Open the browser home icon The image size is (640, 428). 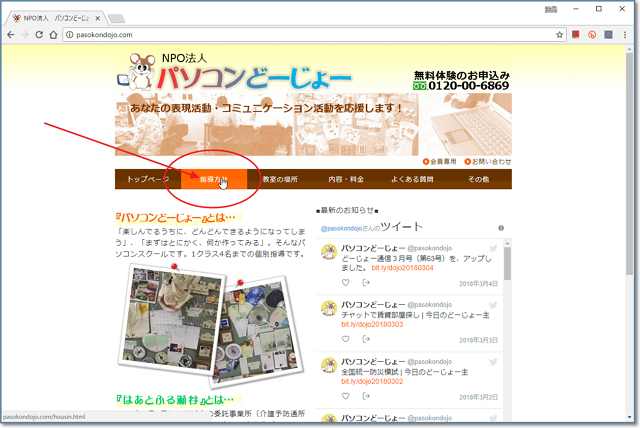click(x=53, y=35)
